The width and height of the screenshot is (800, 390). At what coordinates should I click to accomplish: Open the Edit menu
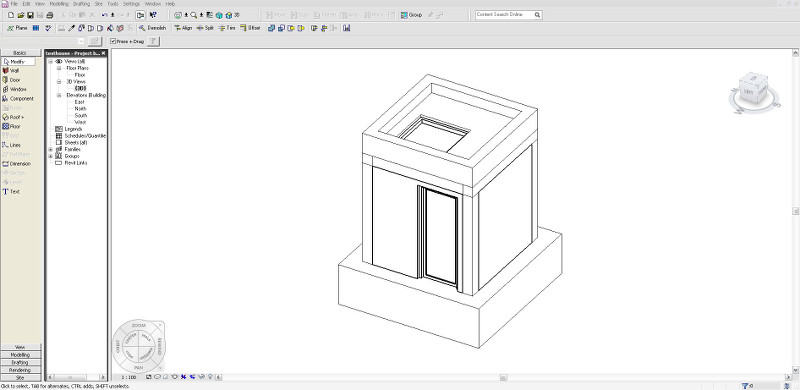(26, 4)
